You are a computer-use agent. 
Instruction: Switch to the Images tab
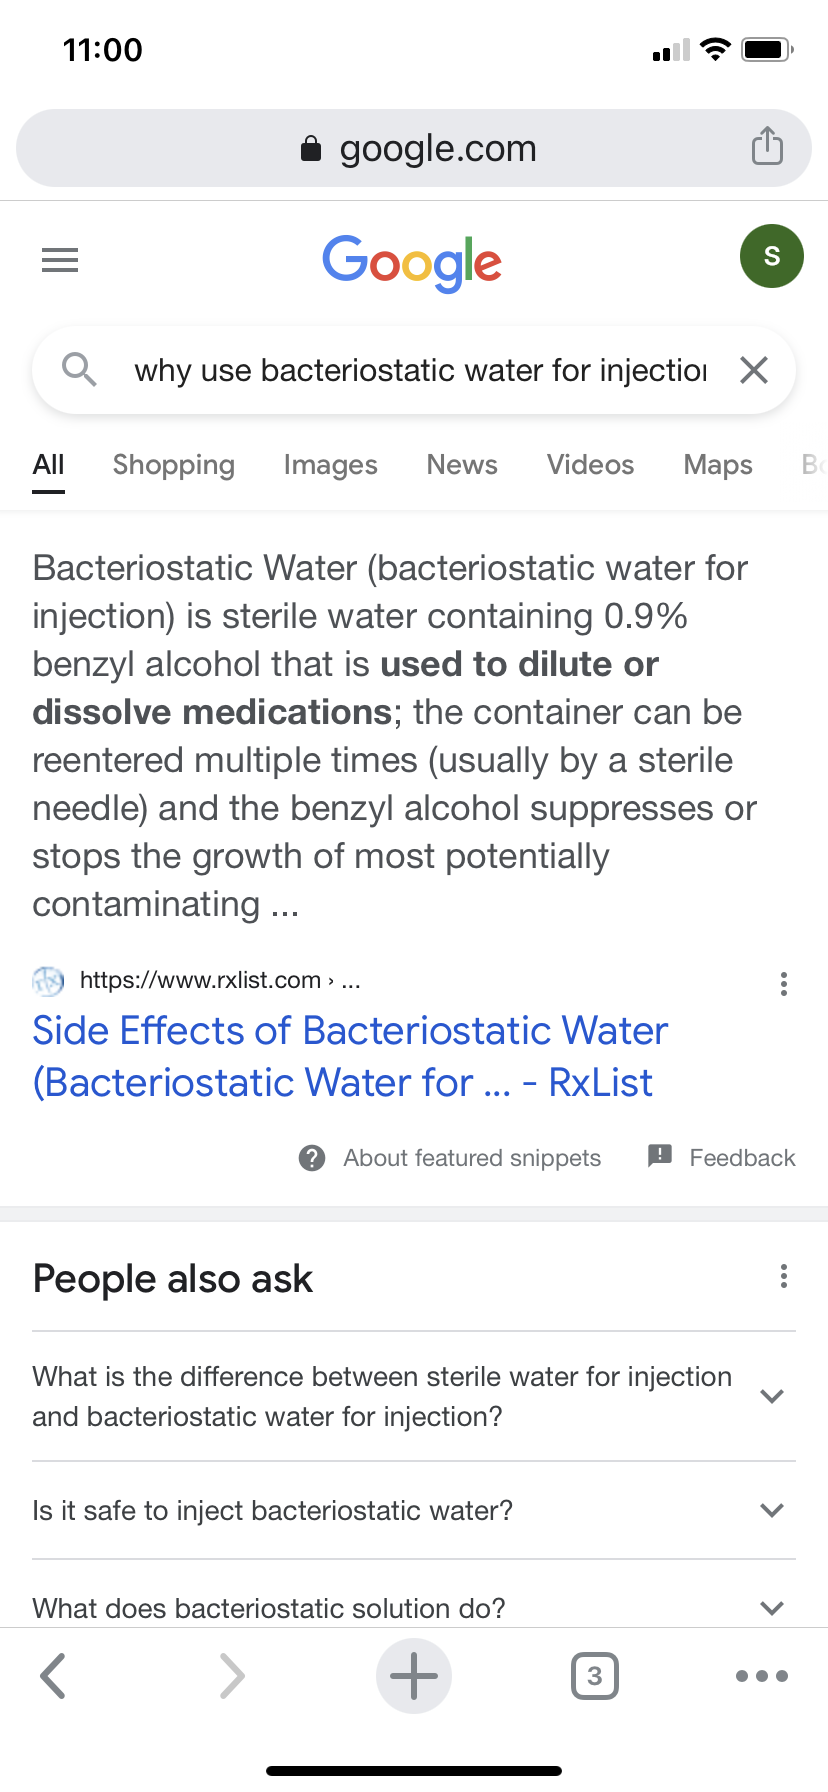tap(330, 465)
